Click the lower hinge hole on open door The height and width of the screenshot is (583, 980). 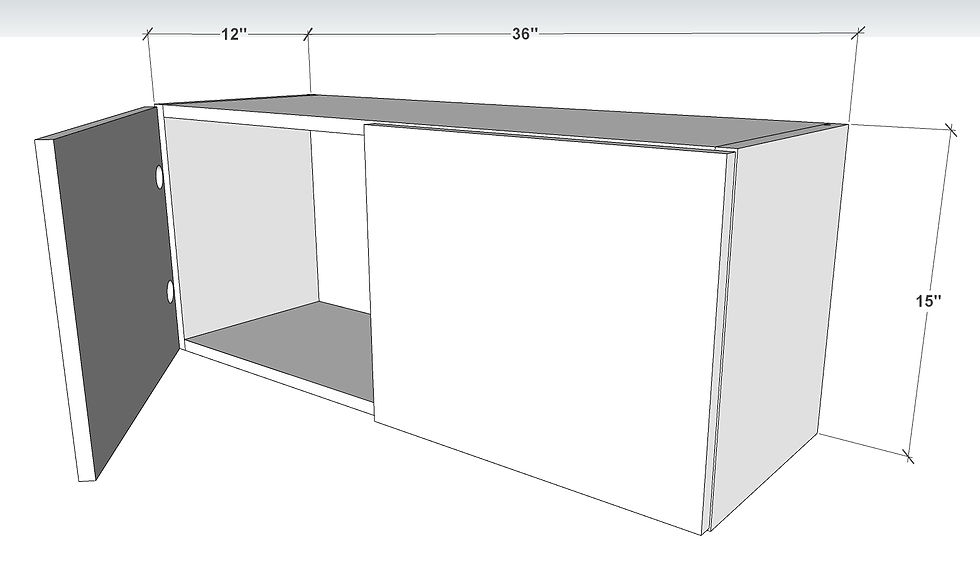(x=170, y=292)
